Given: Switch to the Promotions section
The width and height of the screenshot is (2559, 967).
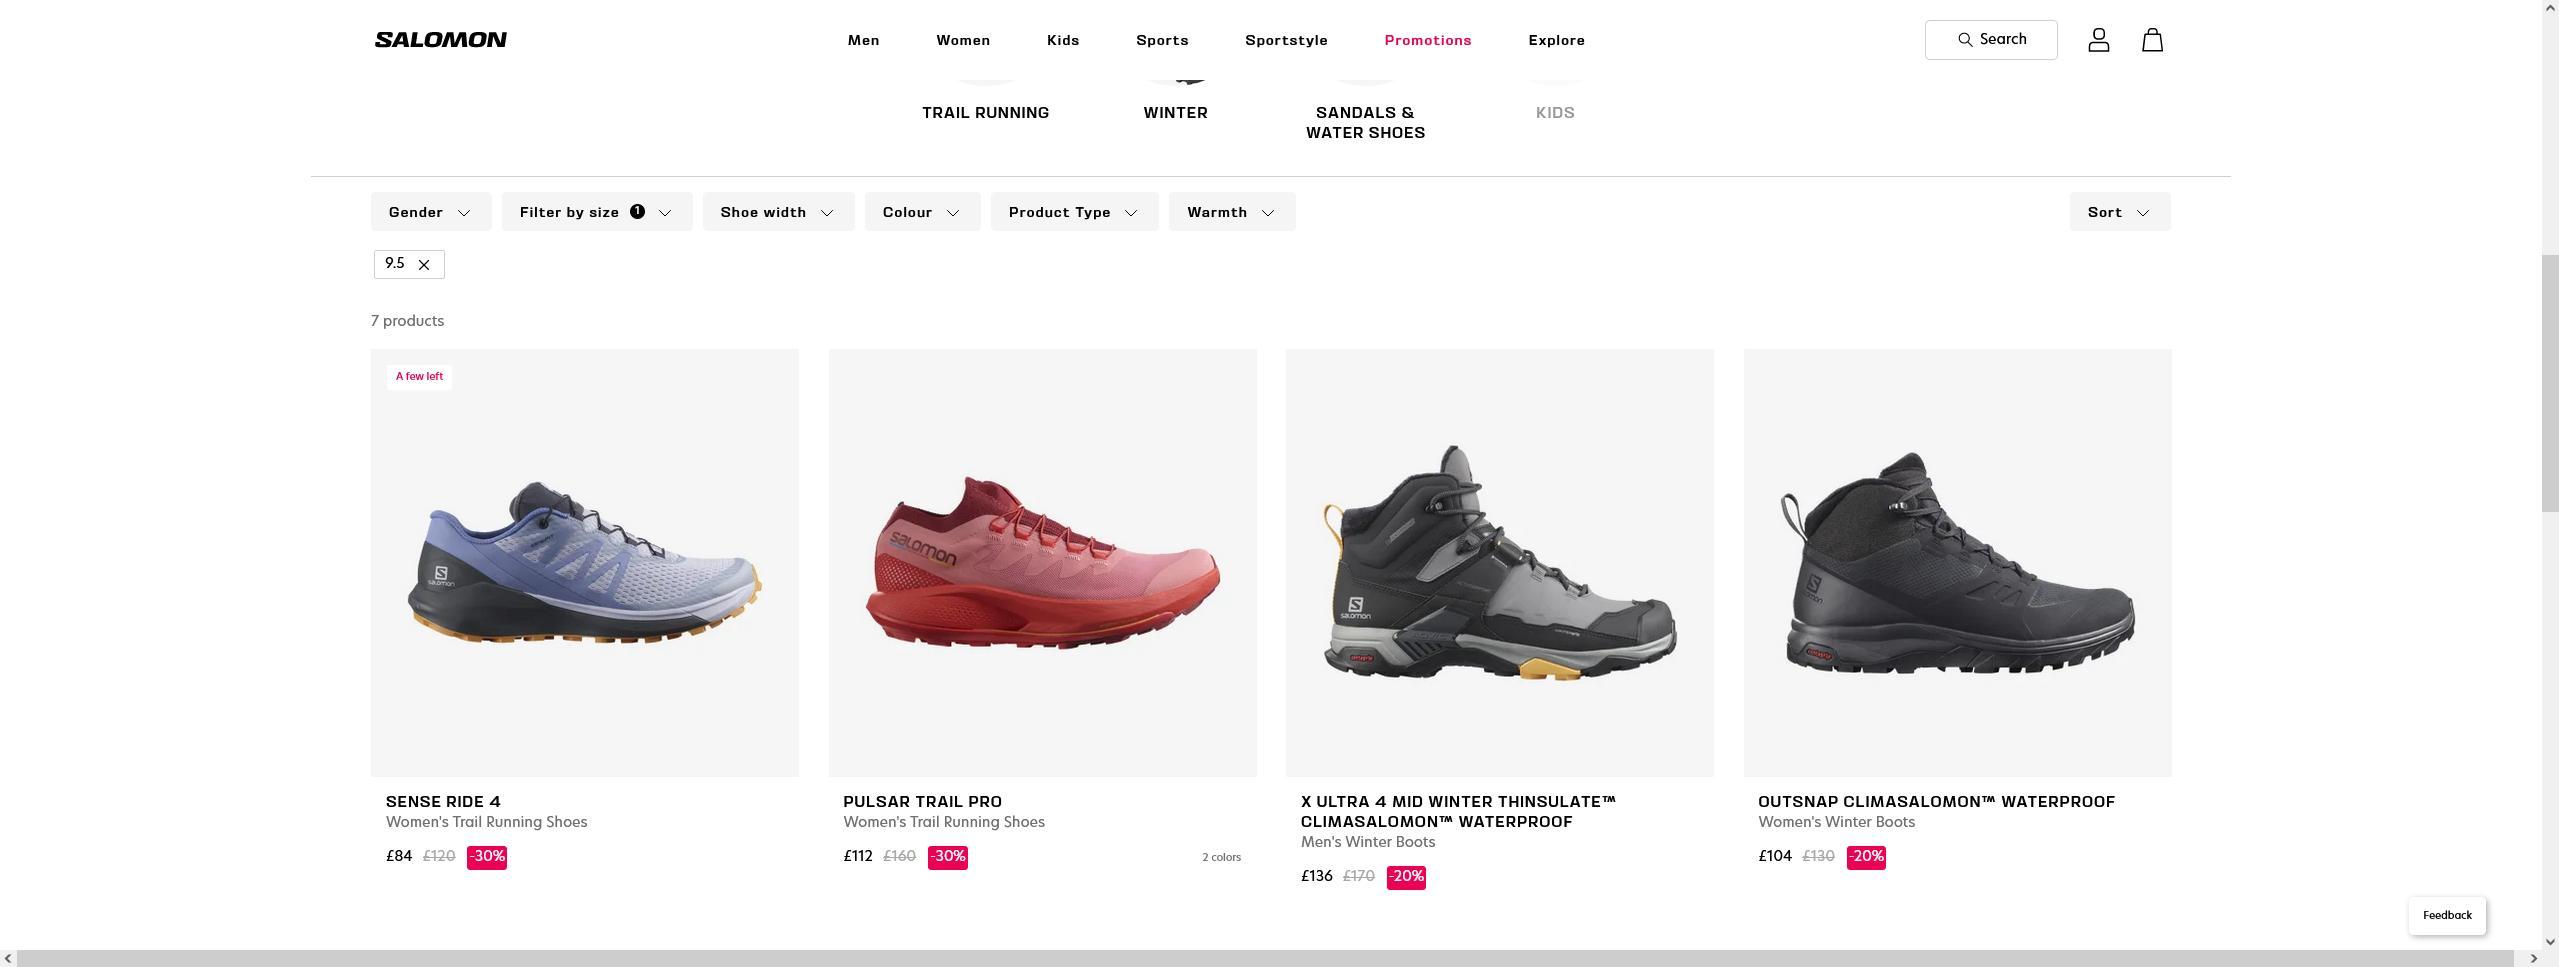Looking at the screenshot, I should pos(1427,40).
